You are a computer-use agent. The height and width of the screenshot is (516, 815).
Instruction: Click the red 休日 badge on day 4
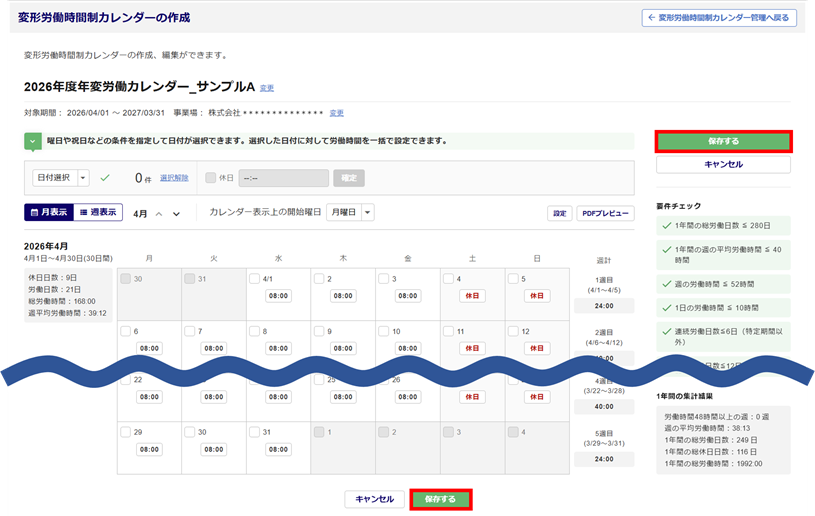click(472, 296)
